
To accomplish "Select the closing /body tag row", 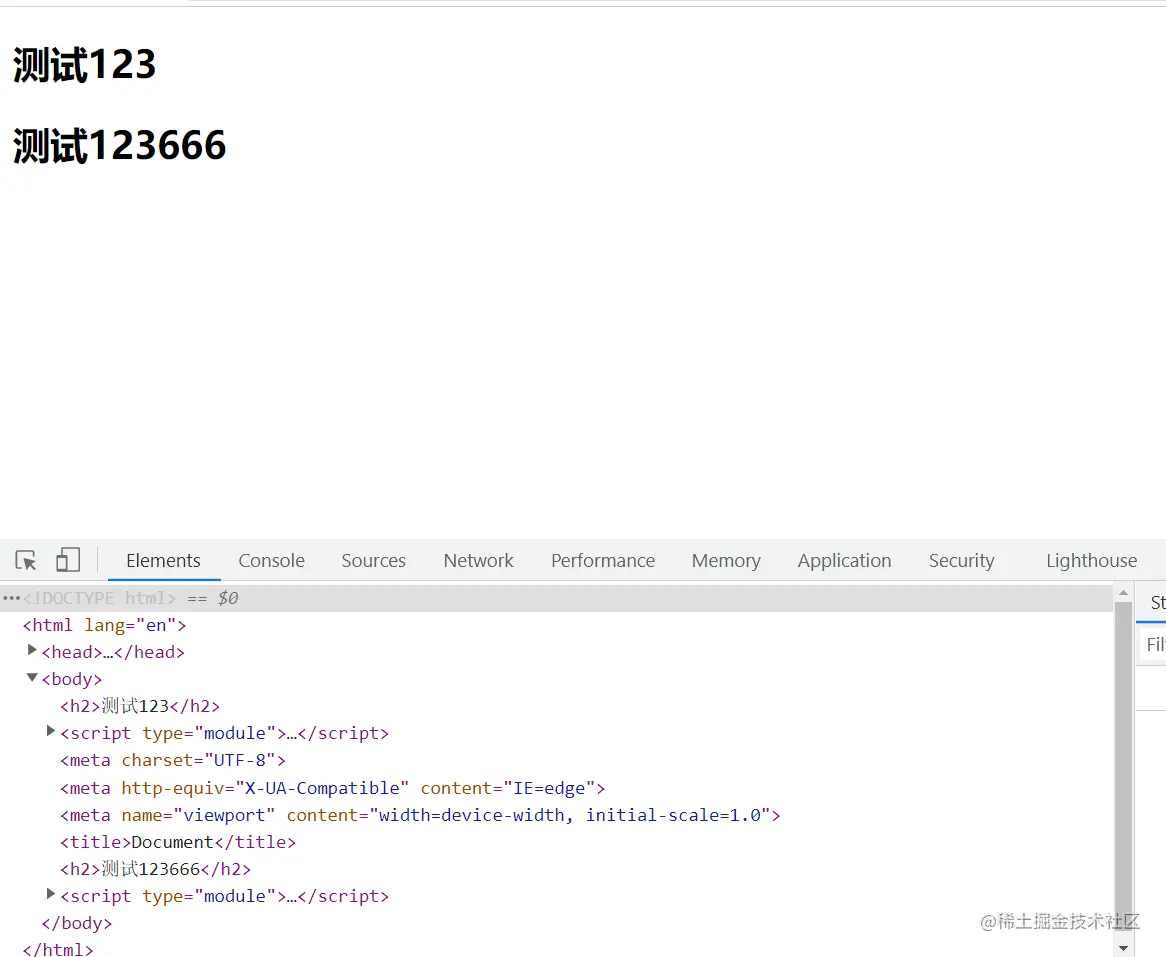I will click(x=77, y=924).
